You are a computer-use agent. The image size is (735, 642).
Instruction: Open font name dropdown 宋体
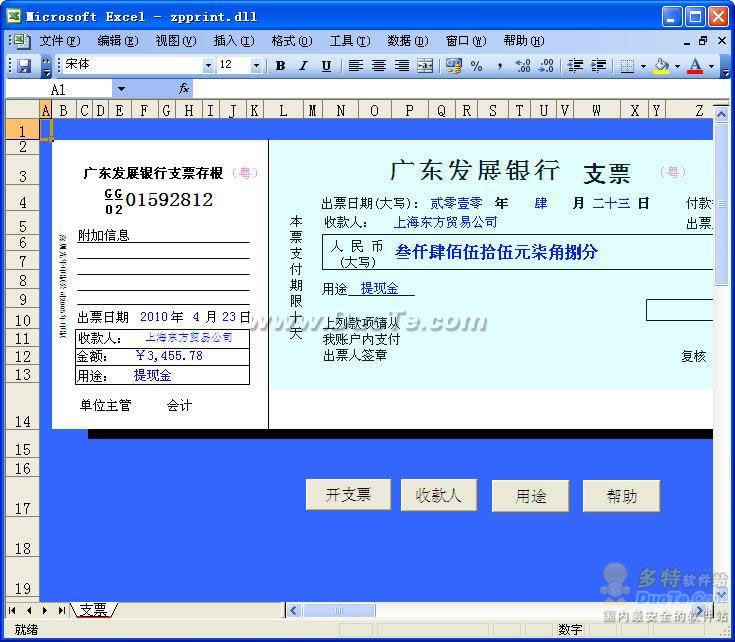click(208, 66)
